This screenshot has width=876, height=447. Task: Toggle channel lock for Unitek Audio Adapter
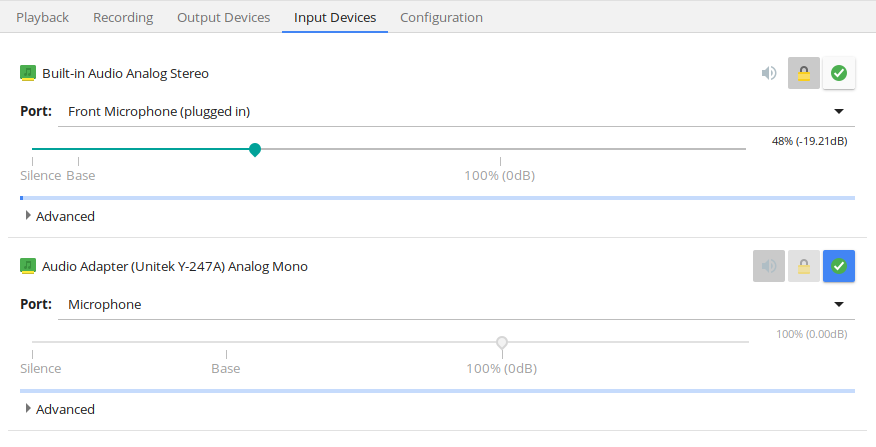pos(804,266)
